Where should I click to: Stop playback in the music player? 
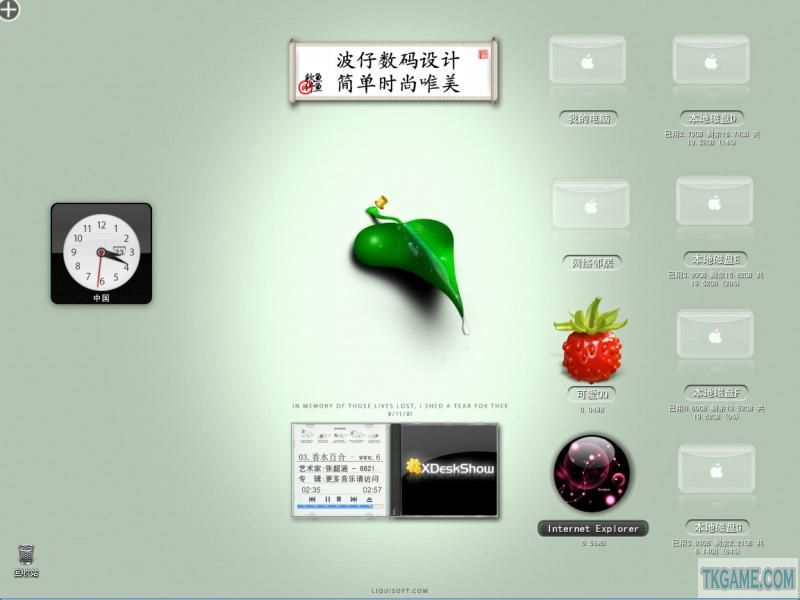tap(339, 499)
